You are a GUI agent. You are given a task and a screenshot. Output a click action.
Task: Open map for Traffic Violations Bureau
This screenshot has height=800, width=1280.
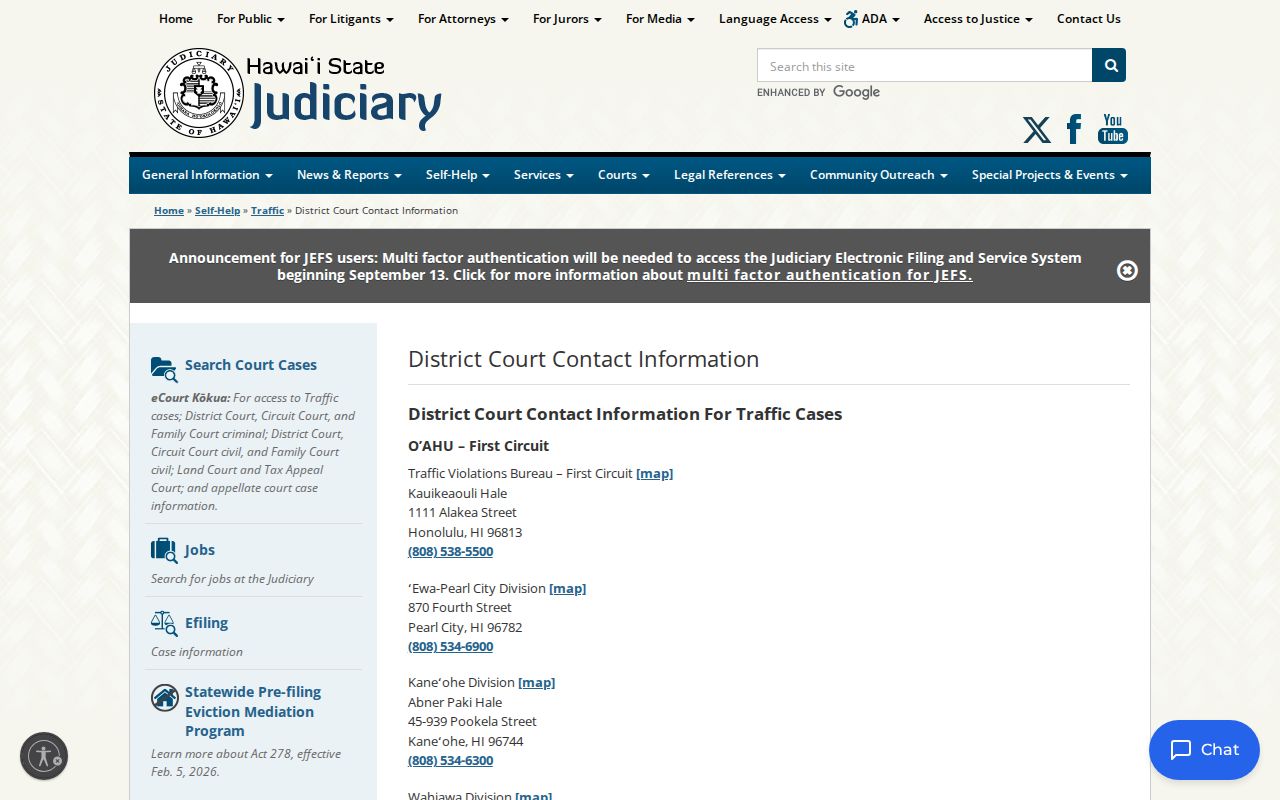(x=655, y=474)
